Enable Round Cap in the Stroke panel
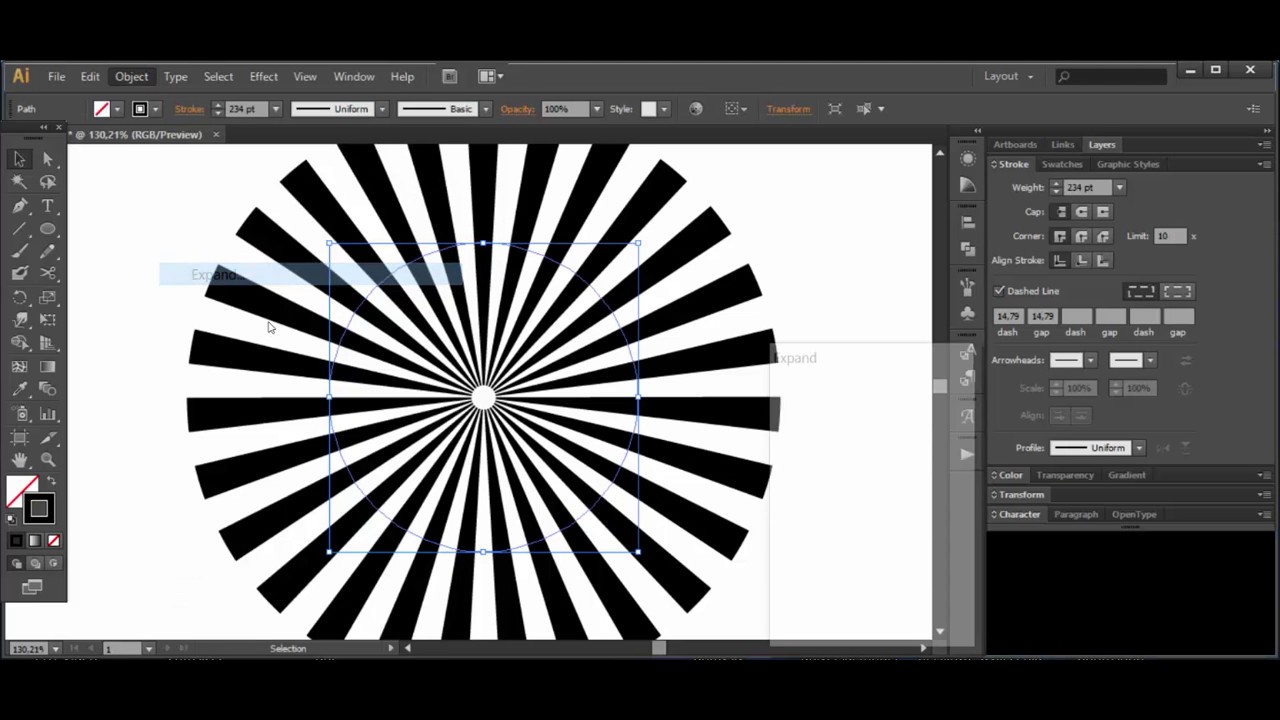The image size is (1280, 720). 1081,211
